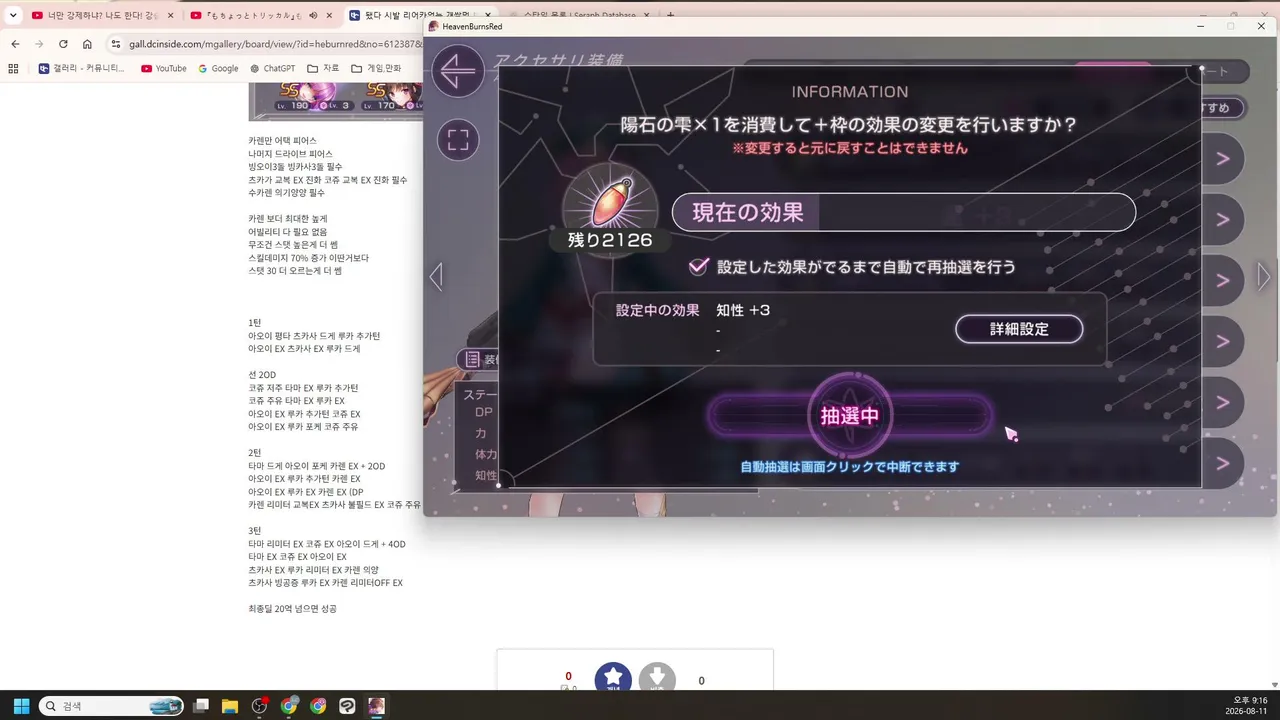This screenshot has width=1280, height=720.
Task: Open the first Chrome taskbar icon
Action: (289, 706)
